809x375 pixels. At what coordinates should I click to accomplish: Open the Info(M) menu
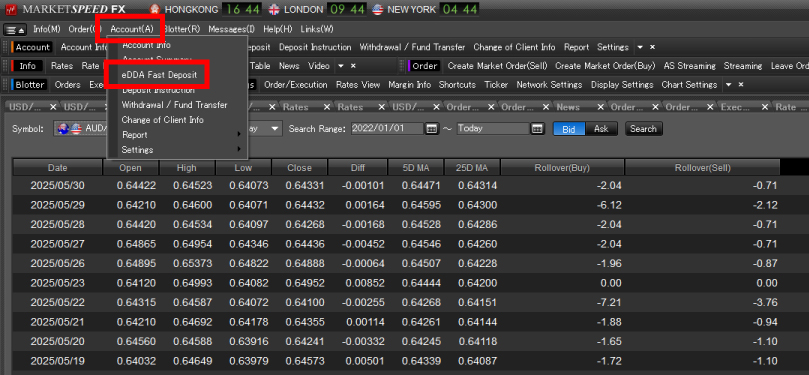(x=46, y=29)
